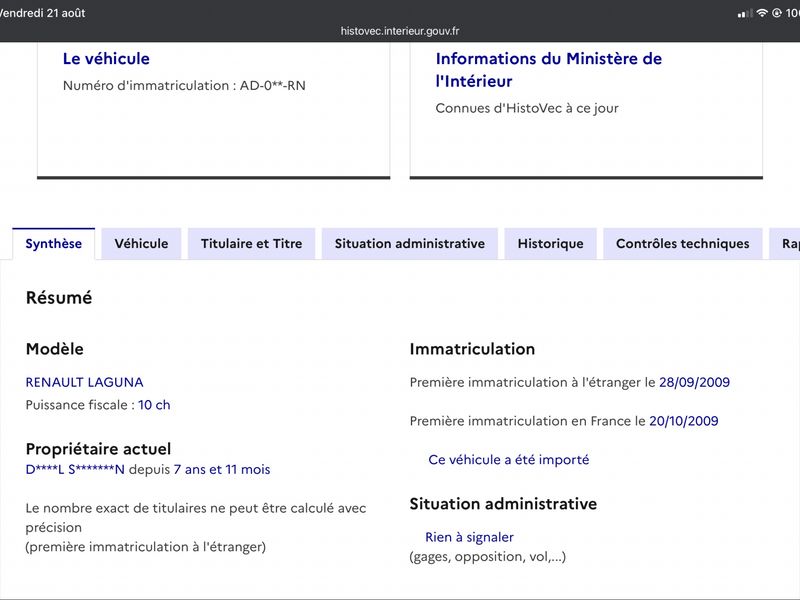The width and height of the screenshot is (800, 600).
Task: Tap the cellular signal bars icon
Action: 745,14
